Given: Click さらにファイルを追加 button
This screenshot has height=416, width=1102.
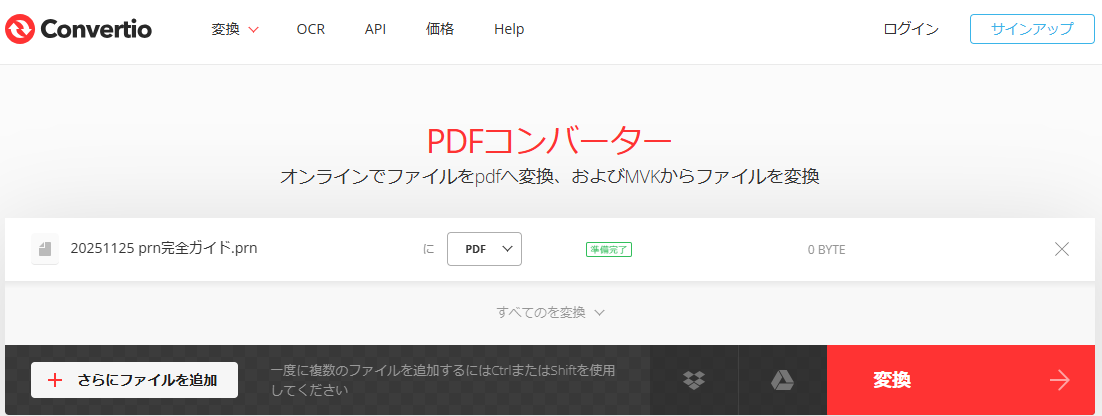Looking at the screenshot, I should click(134, 380).
